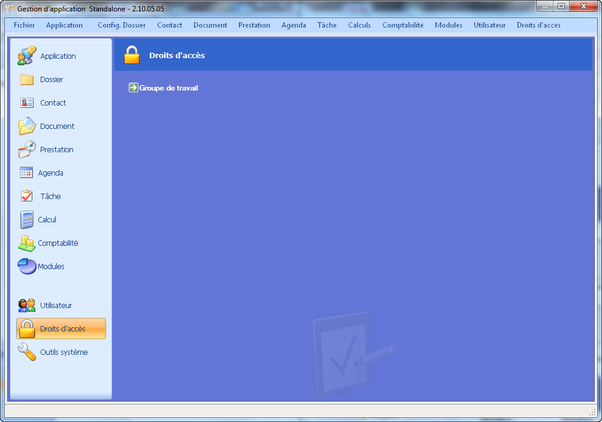This screenshot has height=422, width=602.
Task: Expand the Calculs menu in menu bar
Action: tap(359, 24)
